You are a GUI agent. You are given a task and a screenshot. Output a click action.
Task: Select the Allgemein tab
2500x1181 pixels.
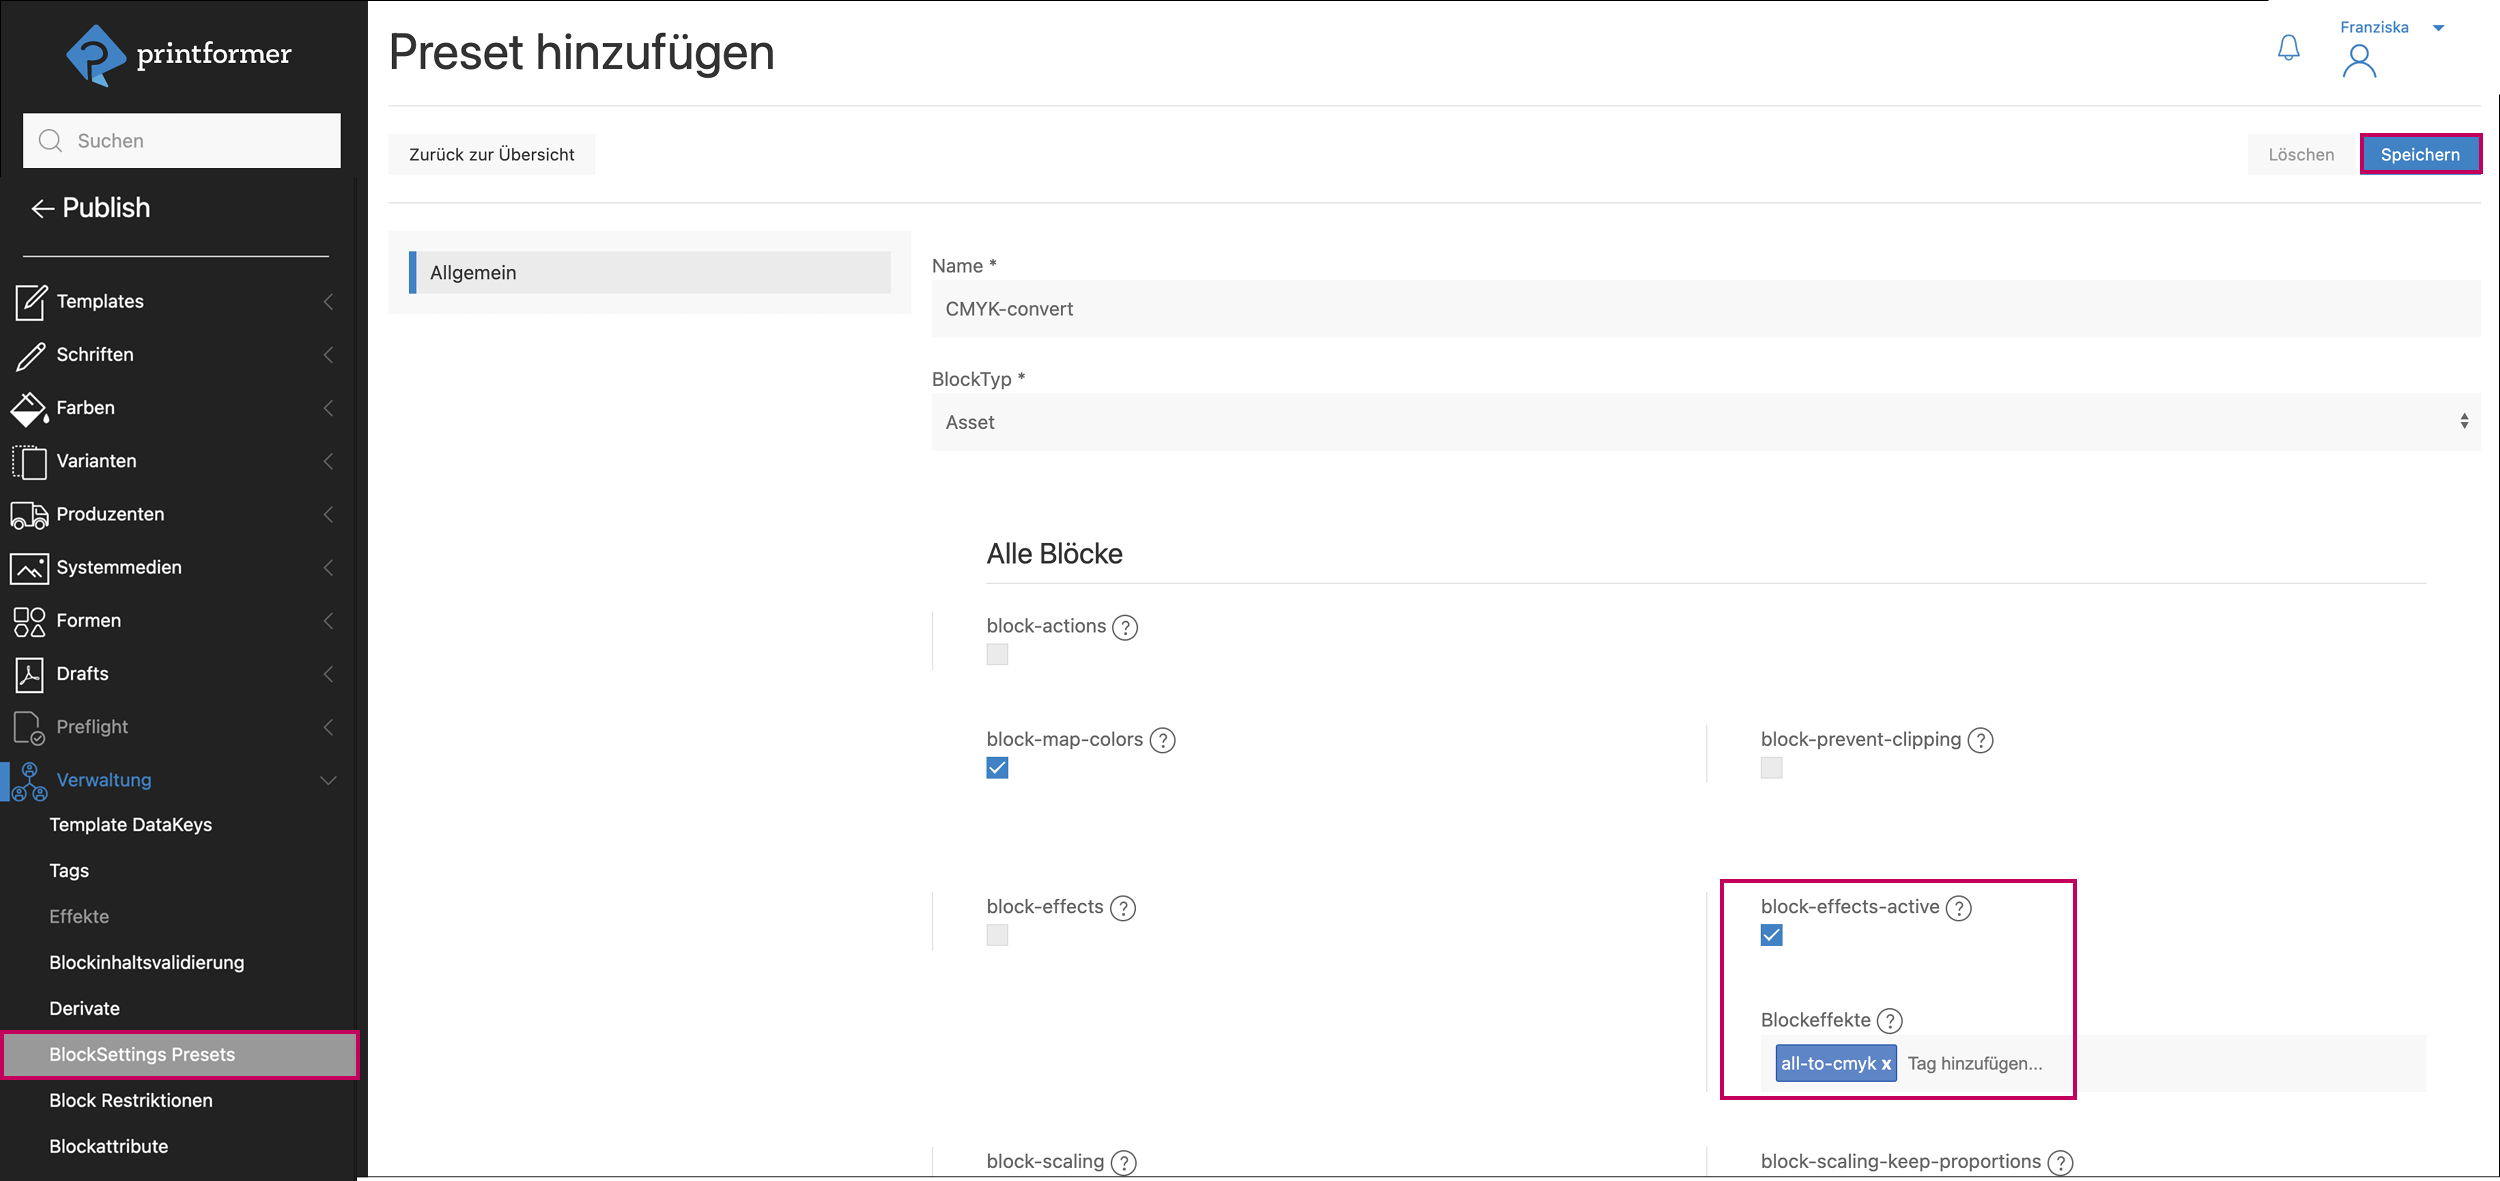(650, 273)
